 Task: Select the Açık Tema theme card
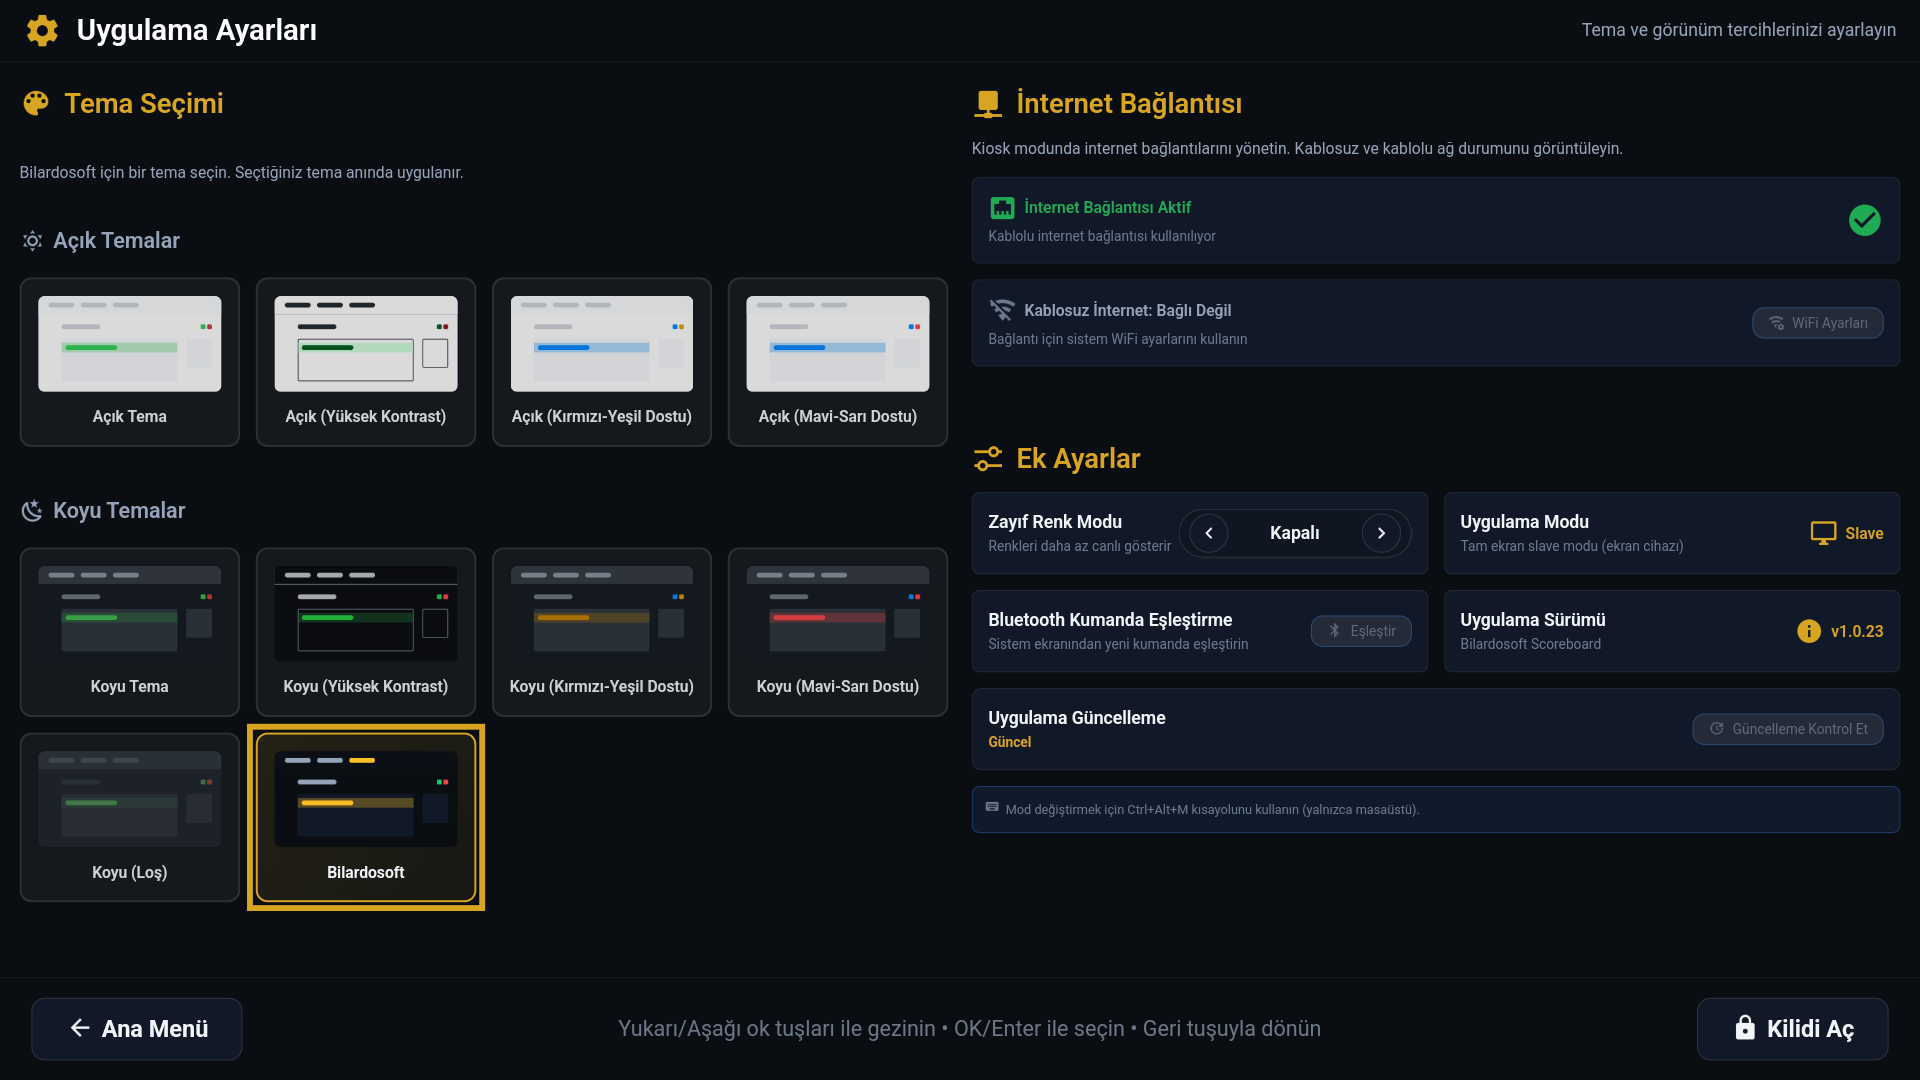tap(130, 362)
